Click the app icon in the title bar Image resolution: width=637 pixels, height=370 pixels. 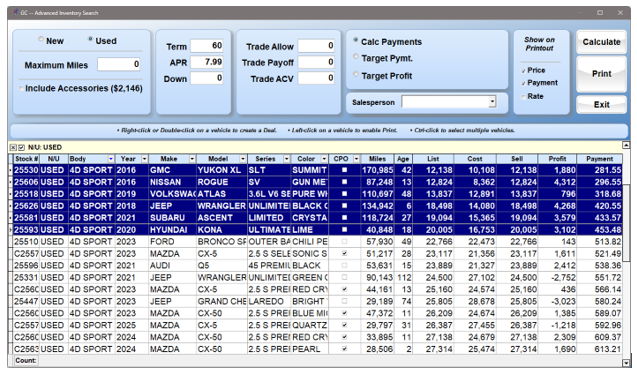point(15,13)
